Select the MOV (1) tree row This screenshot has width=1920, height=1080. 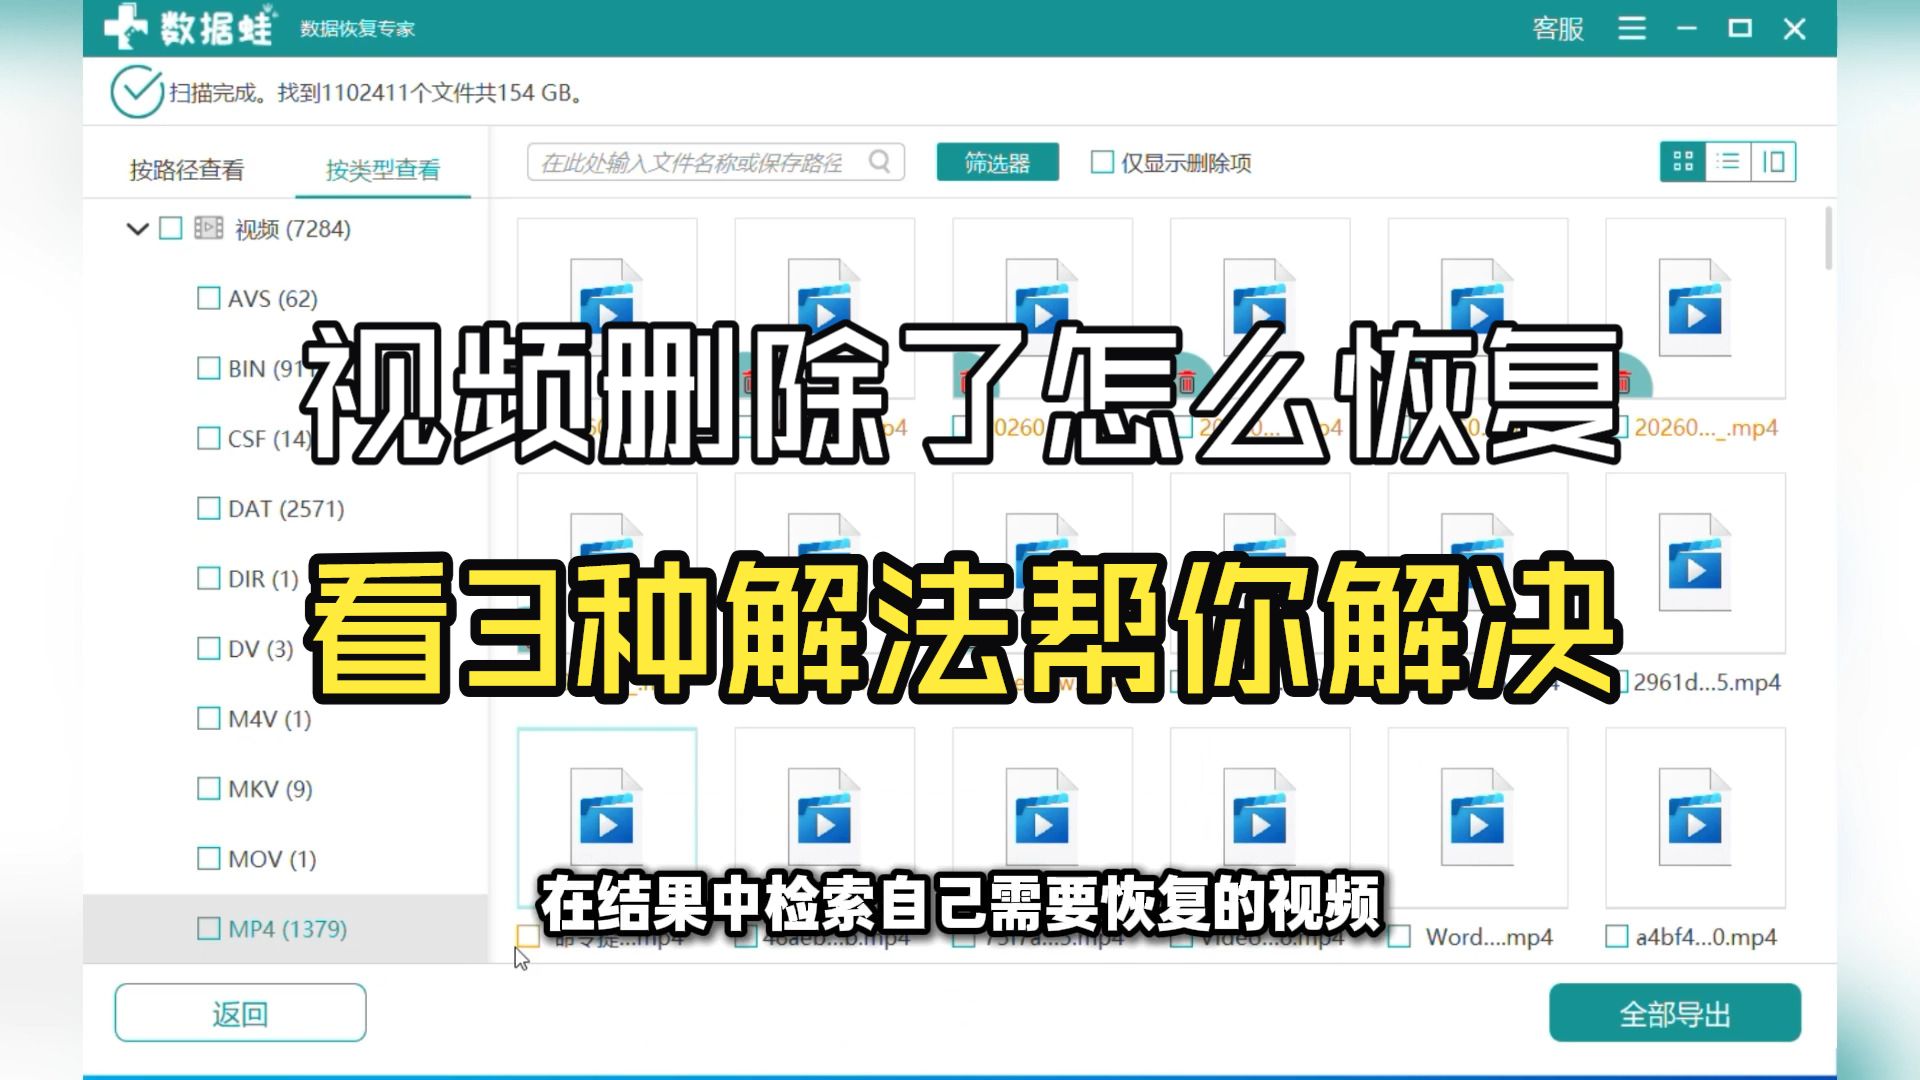click(x=285, y=859)
